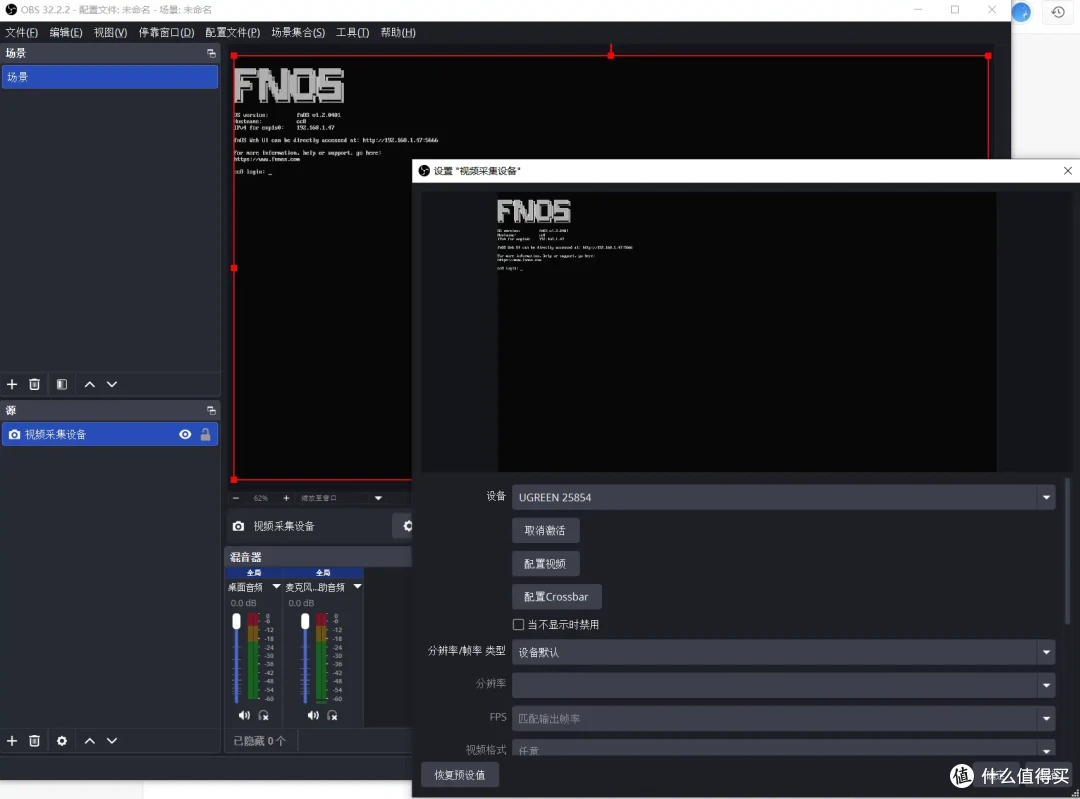1080x799 pixels.
Task: Toggle lock on video capture source
Action: click(x=205, y=435)
